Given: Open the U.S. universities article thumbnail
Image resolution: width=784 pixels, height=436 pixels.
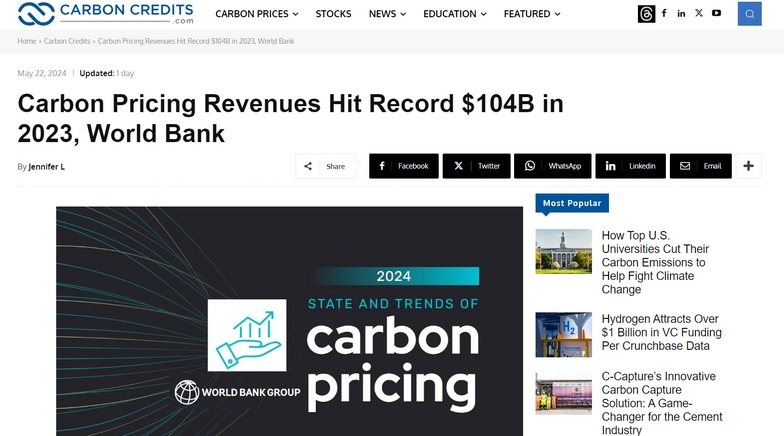Looking at the screenshot, I should pyautogui.click(x=563, y=251).
